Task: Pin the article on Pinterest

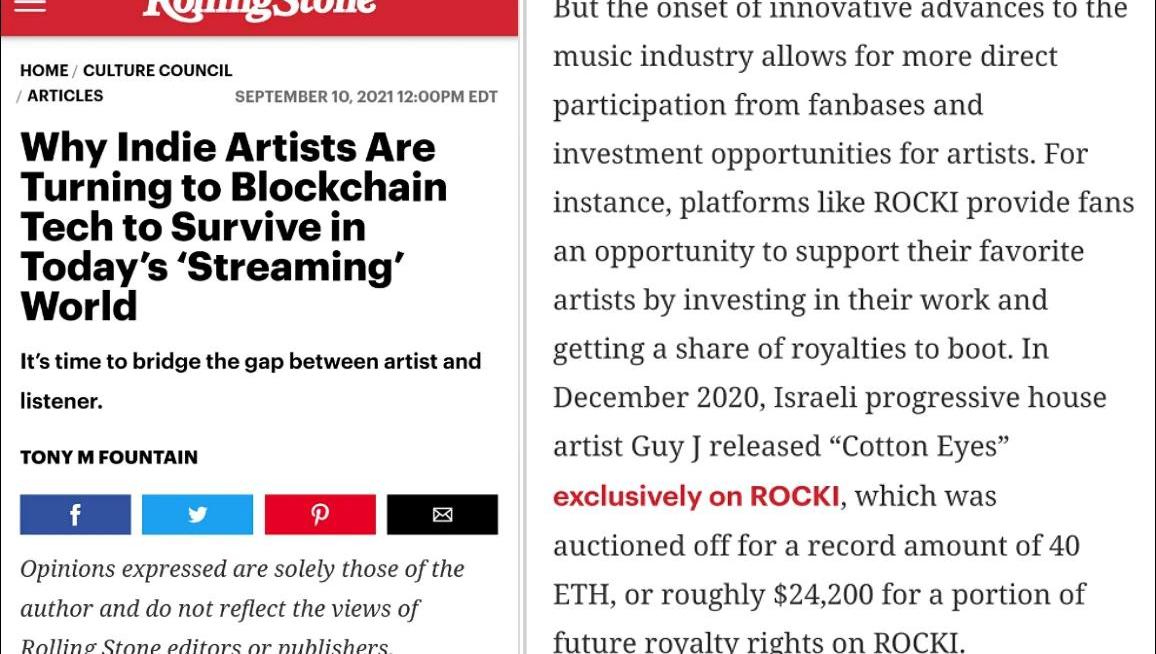Action: [320, 515]
